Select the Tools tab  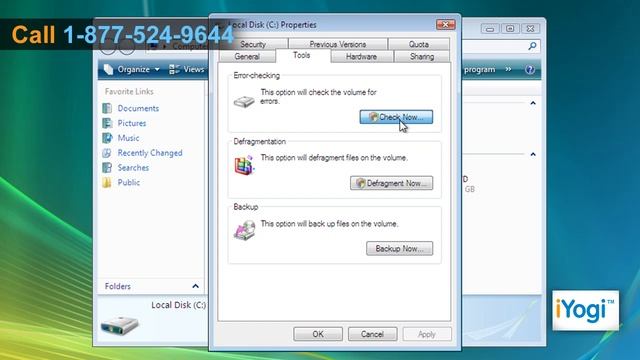[302, 56]
